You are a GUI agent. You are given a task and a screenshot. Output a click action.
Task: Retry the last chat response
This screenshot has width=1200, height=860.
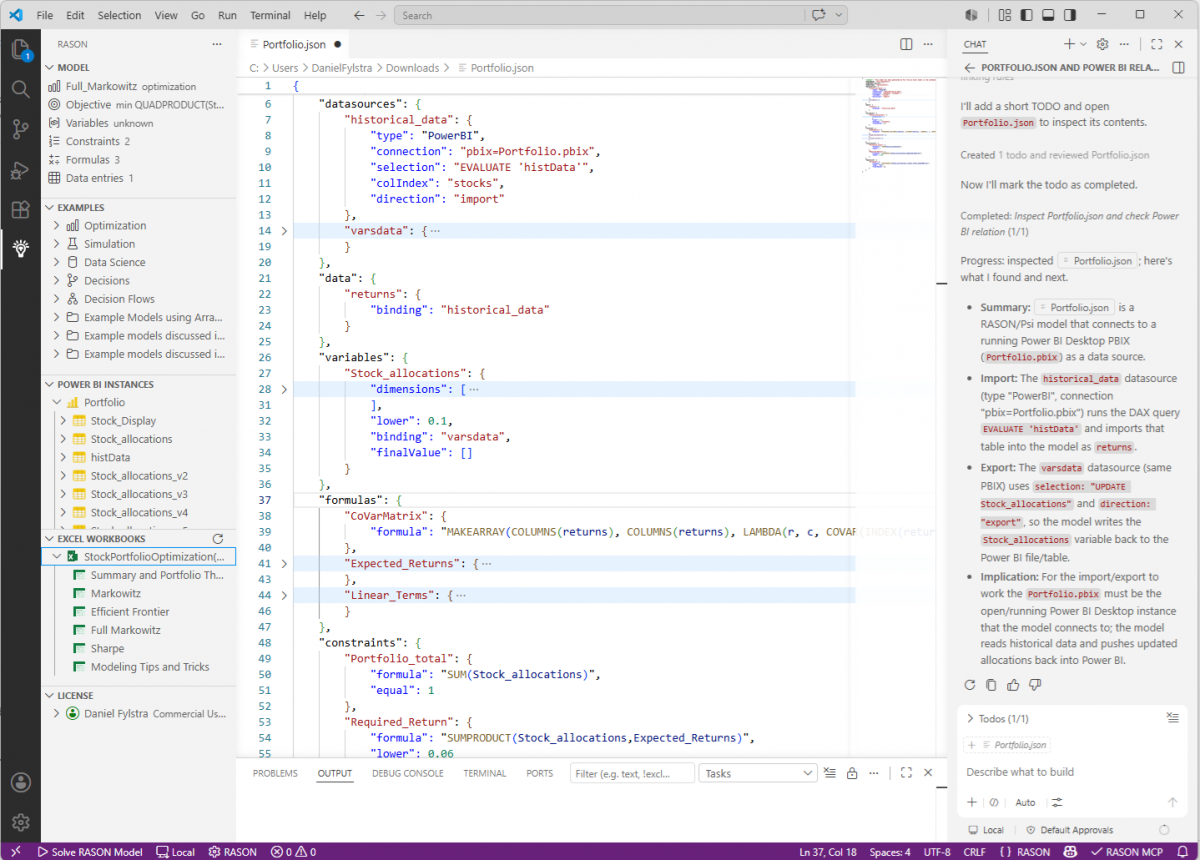pos(969,685)
